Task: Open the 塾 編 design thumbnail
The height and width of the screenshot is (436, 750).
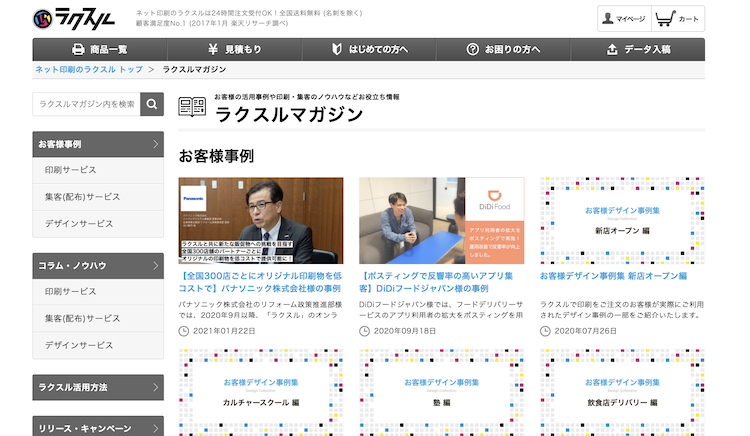Action: [441, 392]
